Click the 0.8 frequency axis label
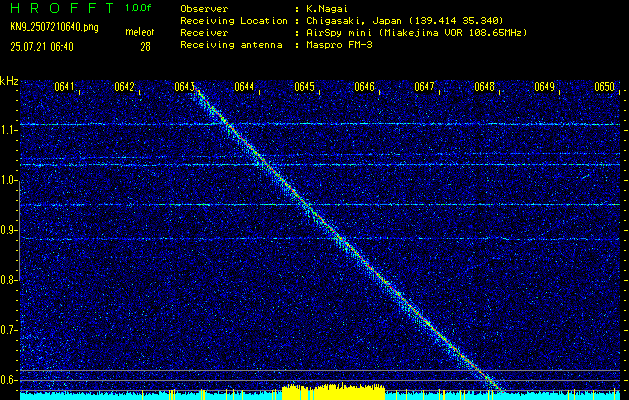The height and width of the screenshot is (400, 629). 8,280
